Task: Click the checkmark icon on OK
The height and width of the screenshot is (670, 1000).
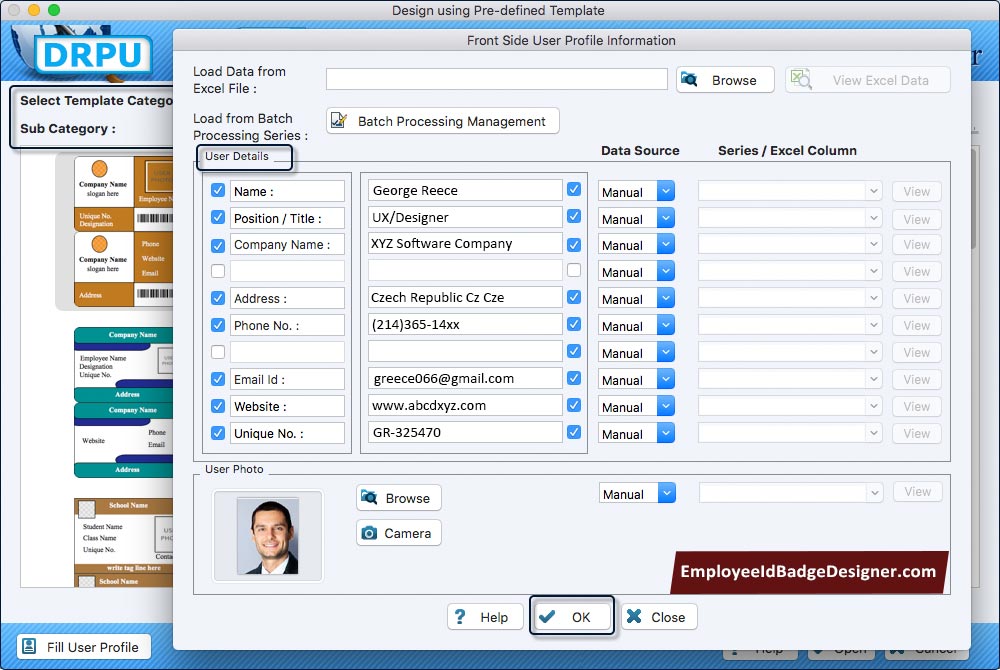Action: (547, 616)
